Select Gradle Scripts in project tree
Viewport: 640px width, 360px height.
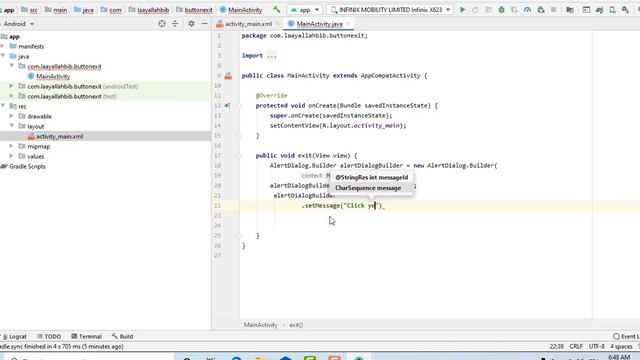(27, 166)
